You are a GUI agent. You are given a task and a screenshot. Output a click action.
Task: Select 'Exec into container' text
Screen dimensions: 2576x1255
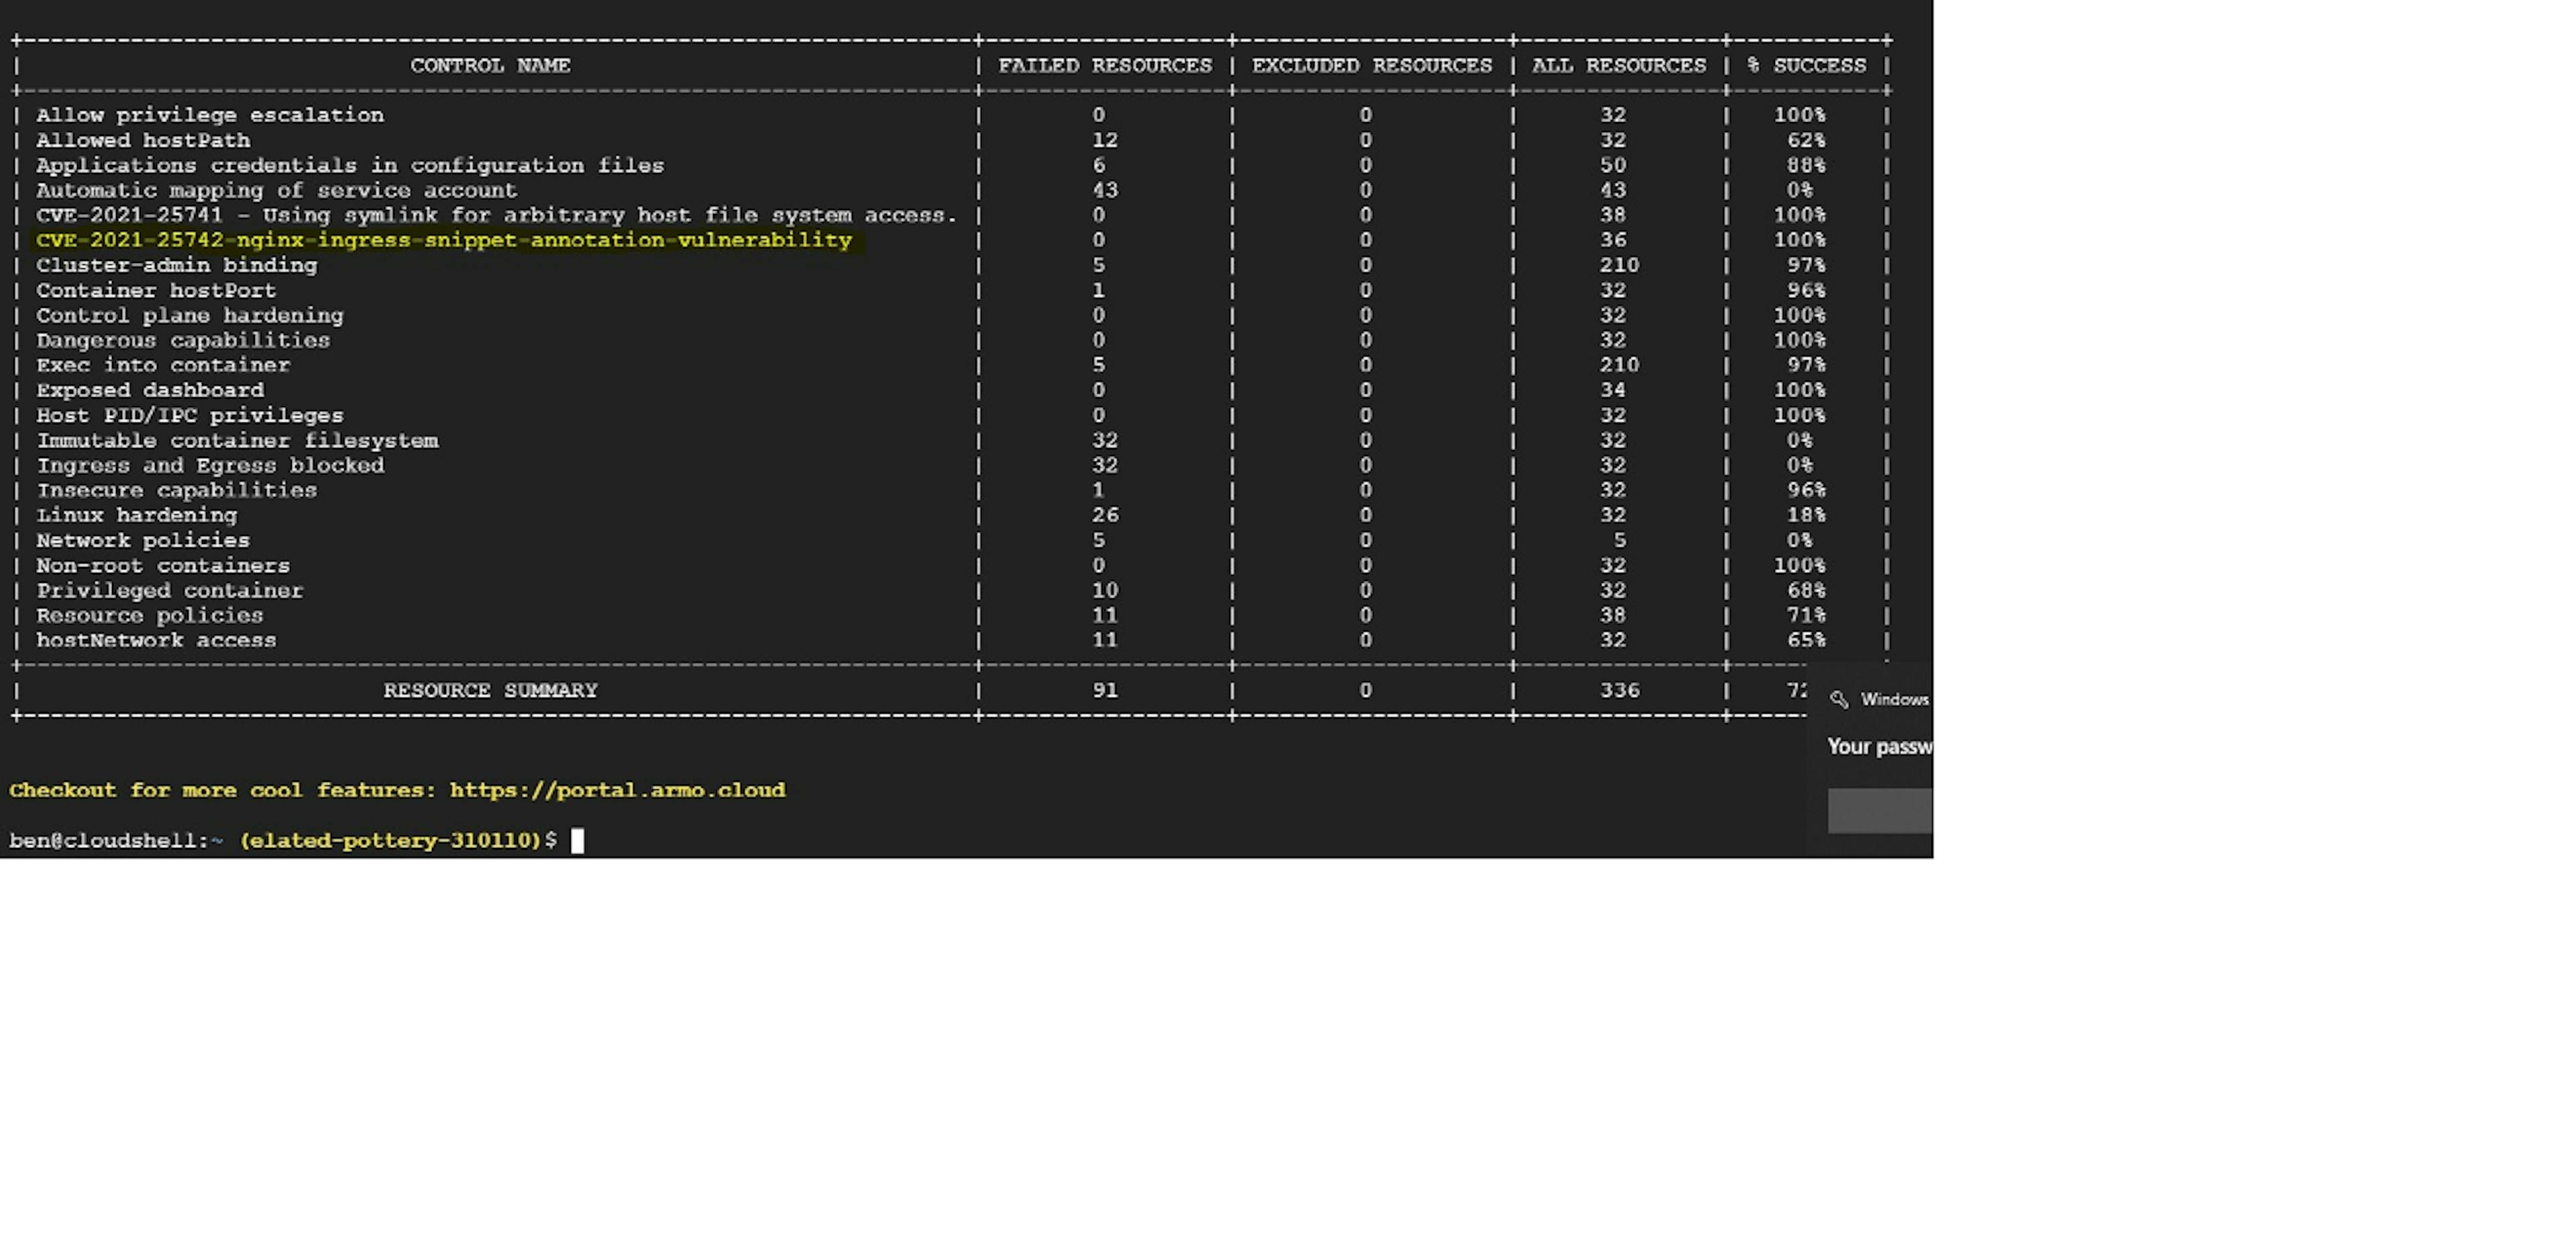coord(163,365)
